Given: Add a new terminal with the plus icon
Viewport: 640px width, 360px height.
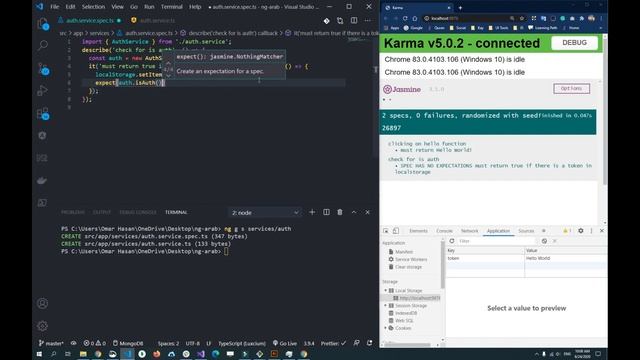Looking at the screenshot, I should pyautogui.click(x=312, y=212).
